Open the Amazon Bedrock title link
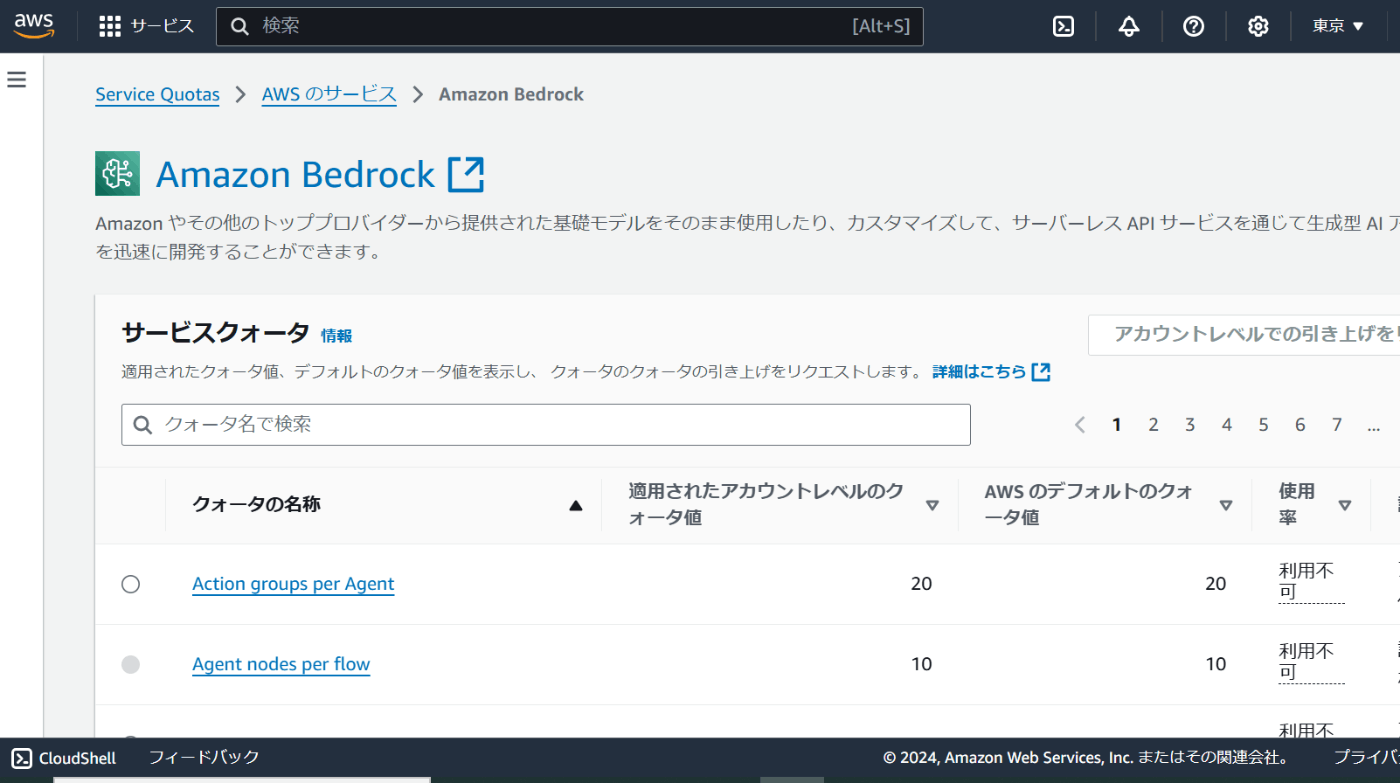 [x=295, y=174]
